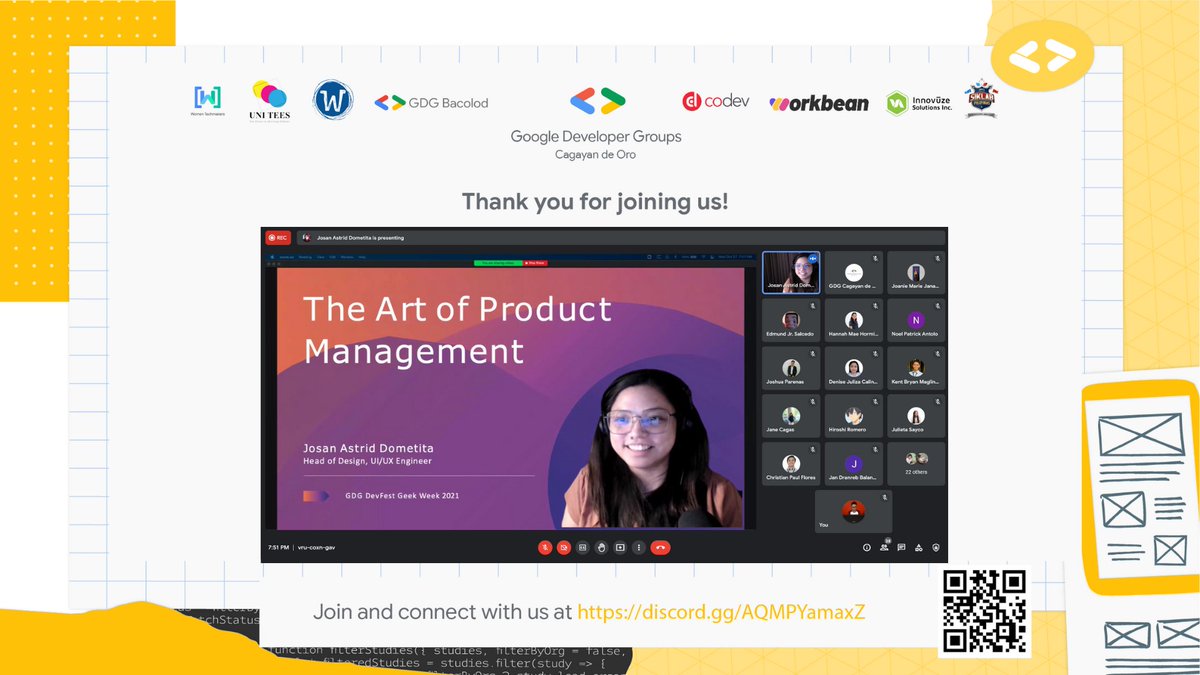Screen dimensions: 1200x675
Task: Click 'Join and connect with us at' text
Action: pos(443,612)
